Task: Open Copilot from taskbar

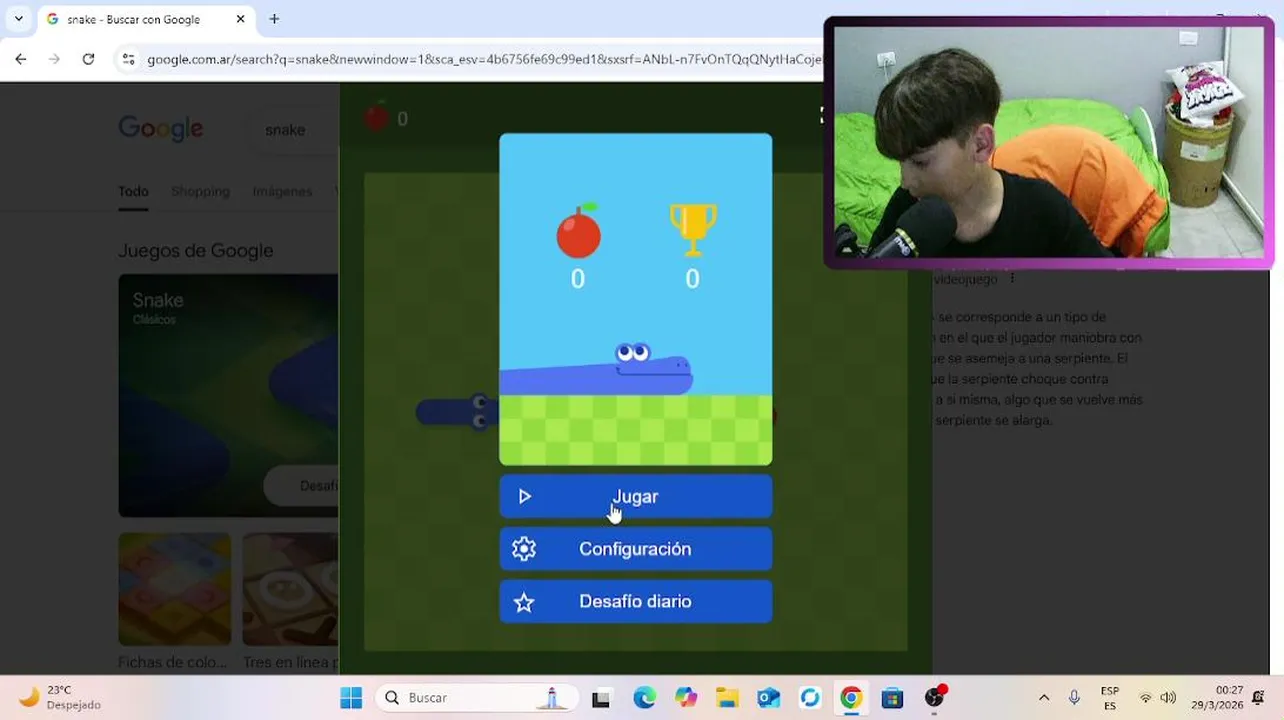Action: click(686, 698)
